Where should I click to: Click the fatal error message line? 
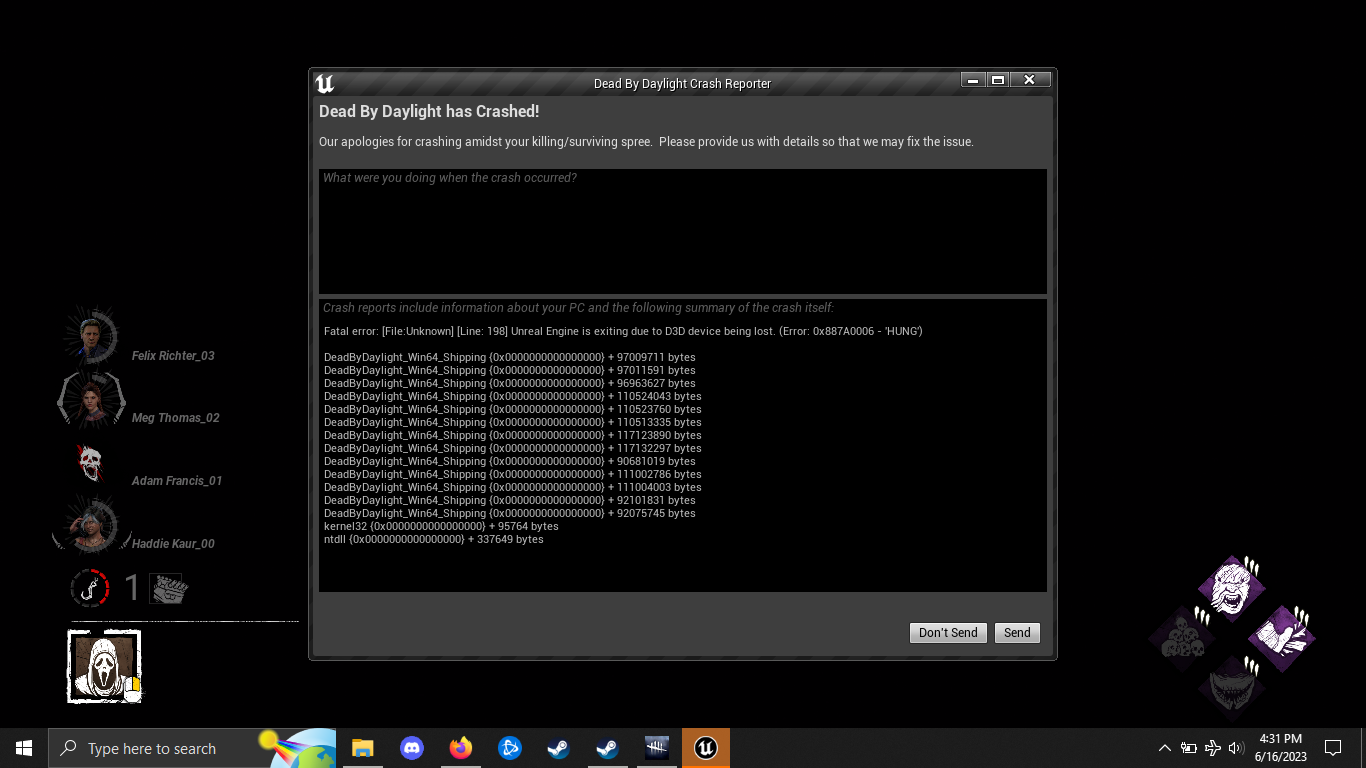click(x=623, y=331)
